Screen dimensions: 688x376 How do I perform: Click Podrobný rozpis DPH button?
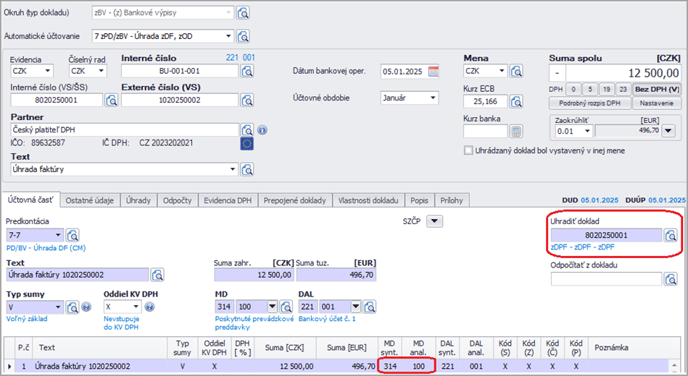(x=590, y=103)
